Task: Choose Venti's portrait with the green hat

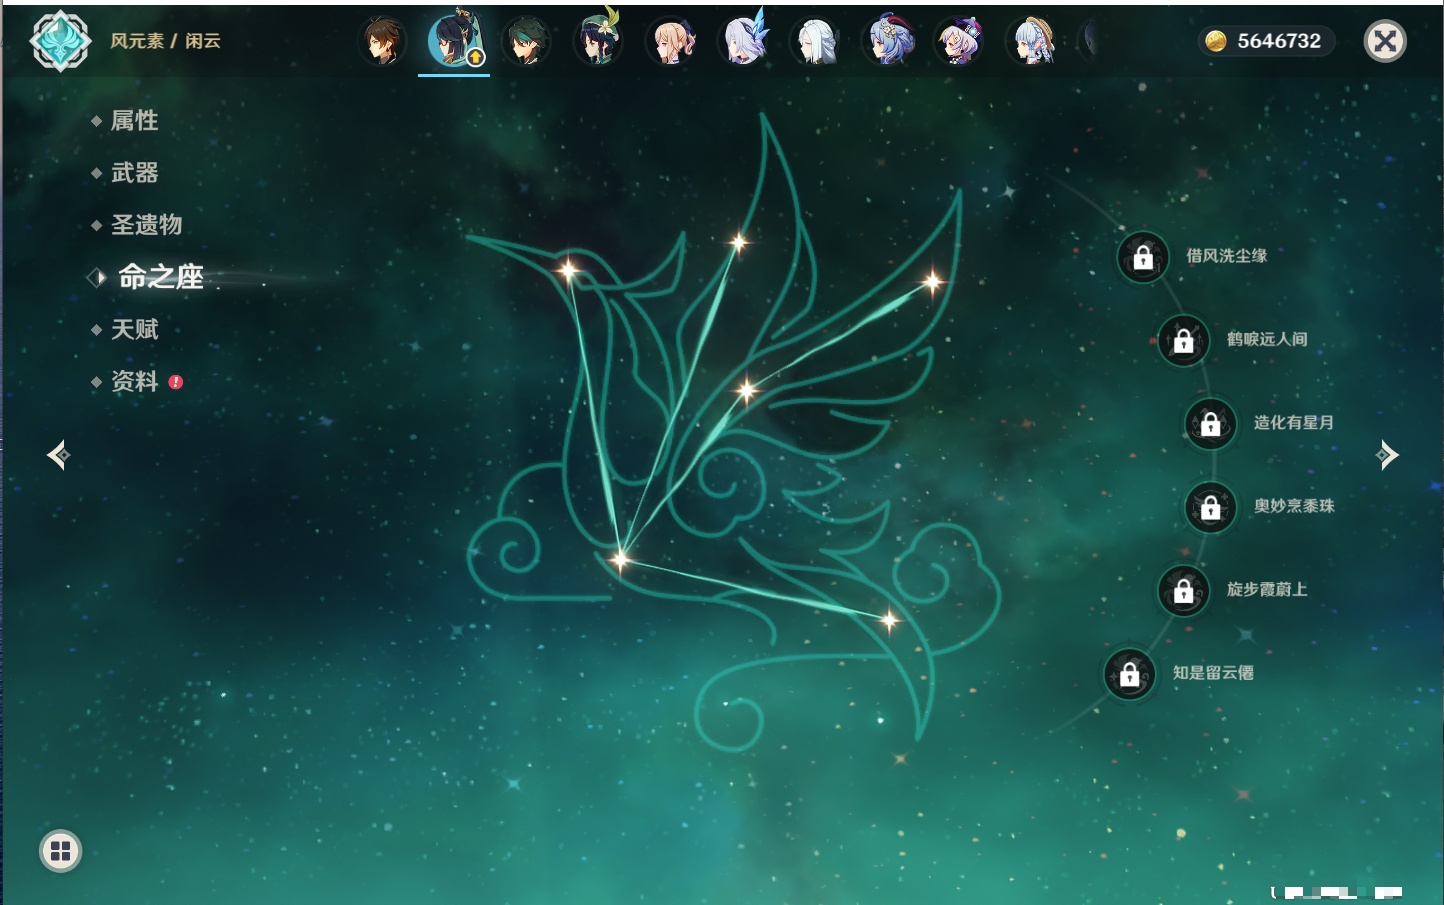Action: pyautogui.click(x=598, y=41)
